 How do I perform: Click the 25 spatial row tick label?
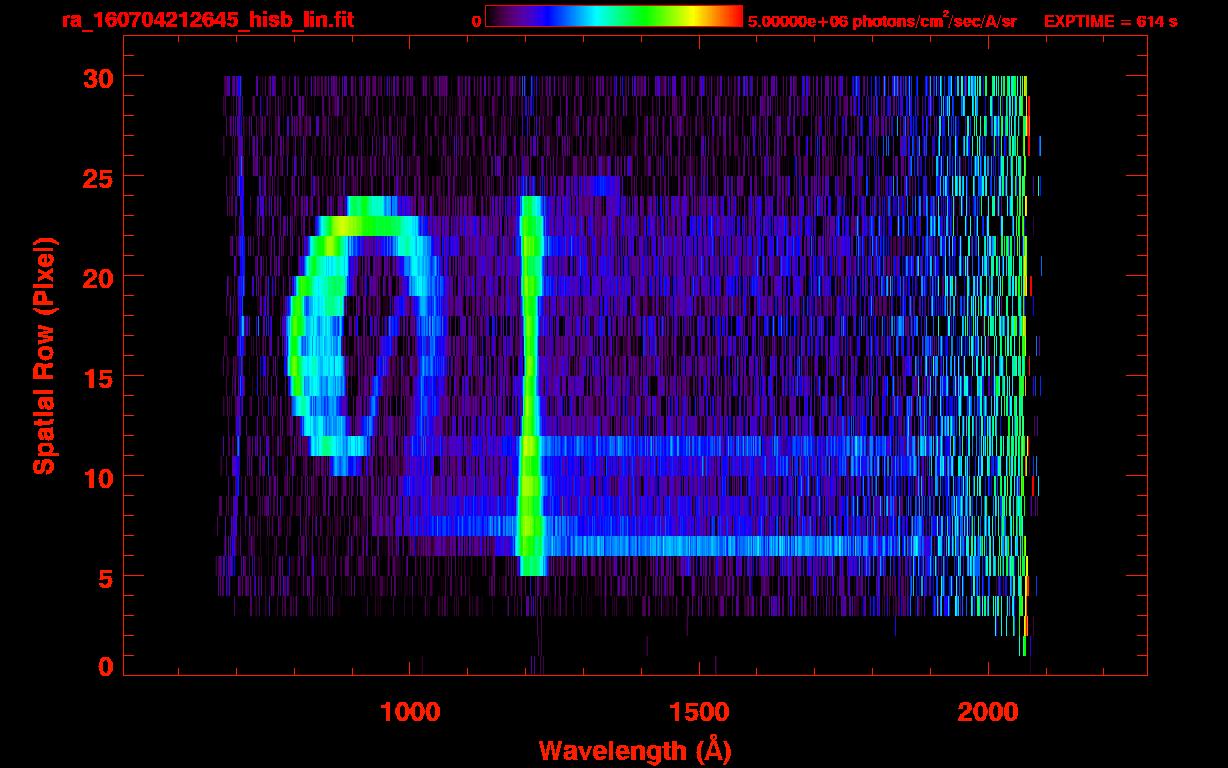pos(99,177)
